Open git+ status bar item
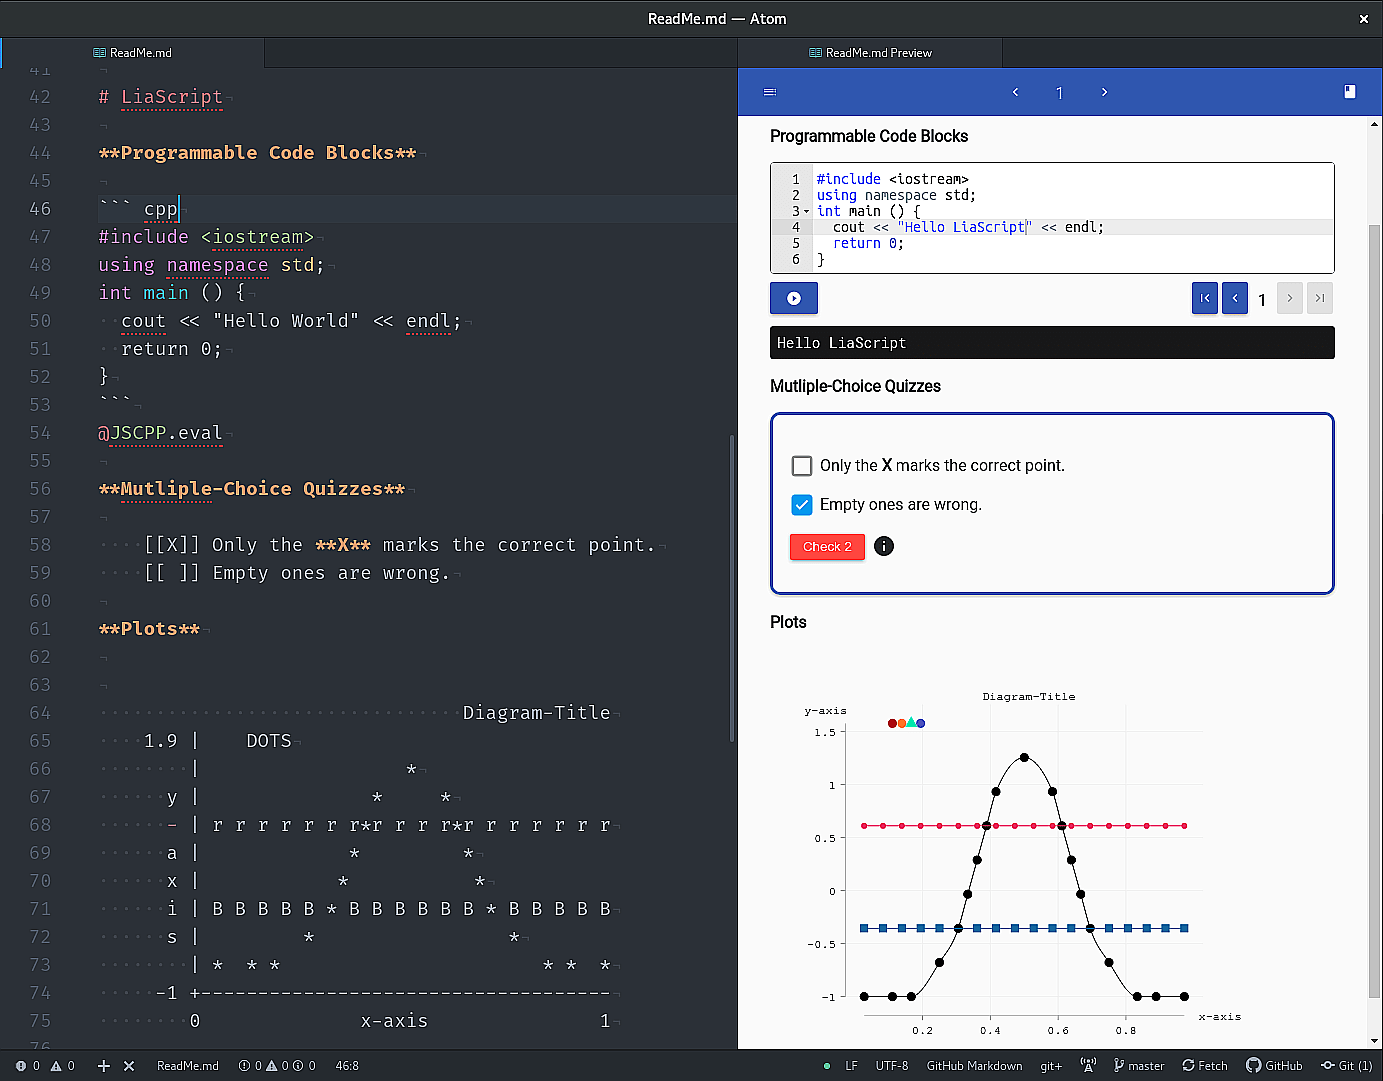Screen dimensions: 1383x1081 [x=1051, y=1066]
